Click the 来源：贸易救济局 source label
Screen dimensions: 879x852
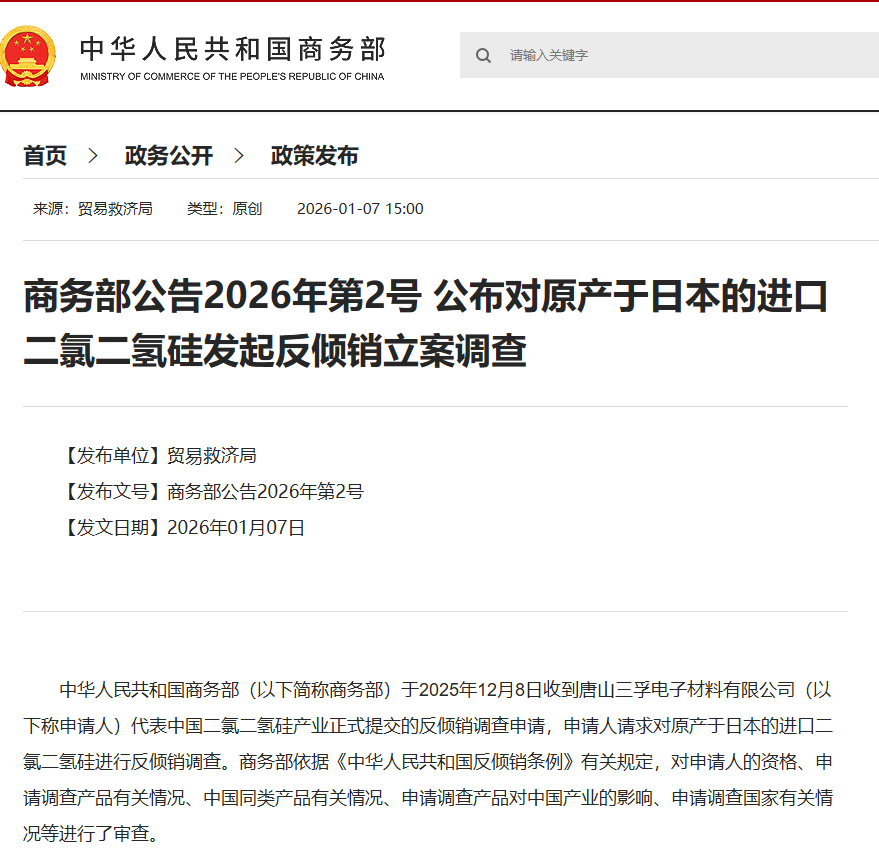click(93, 209)
